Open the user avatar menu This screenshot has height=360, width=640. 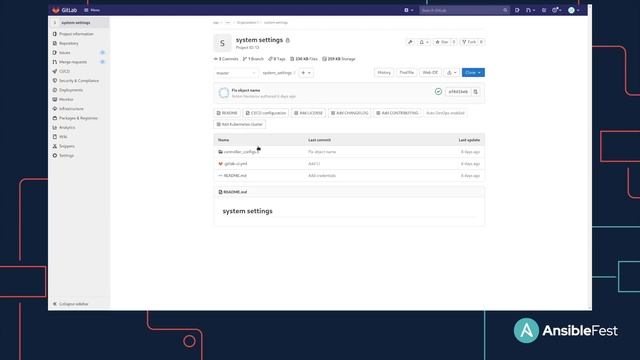(x=573, y=10)
